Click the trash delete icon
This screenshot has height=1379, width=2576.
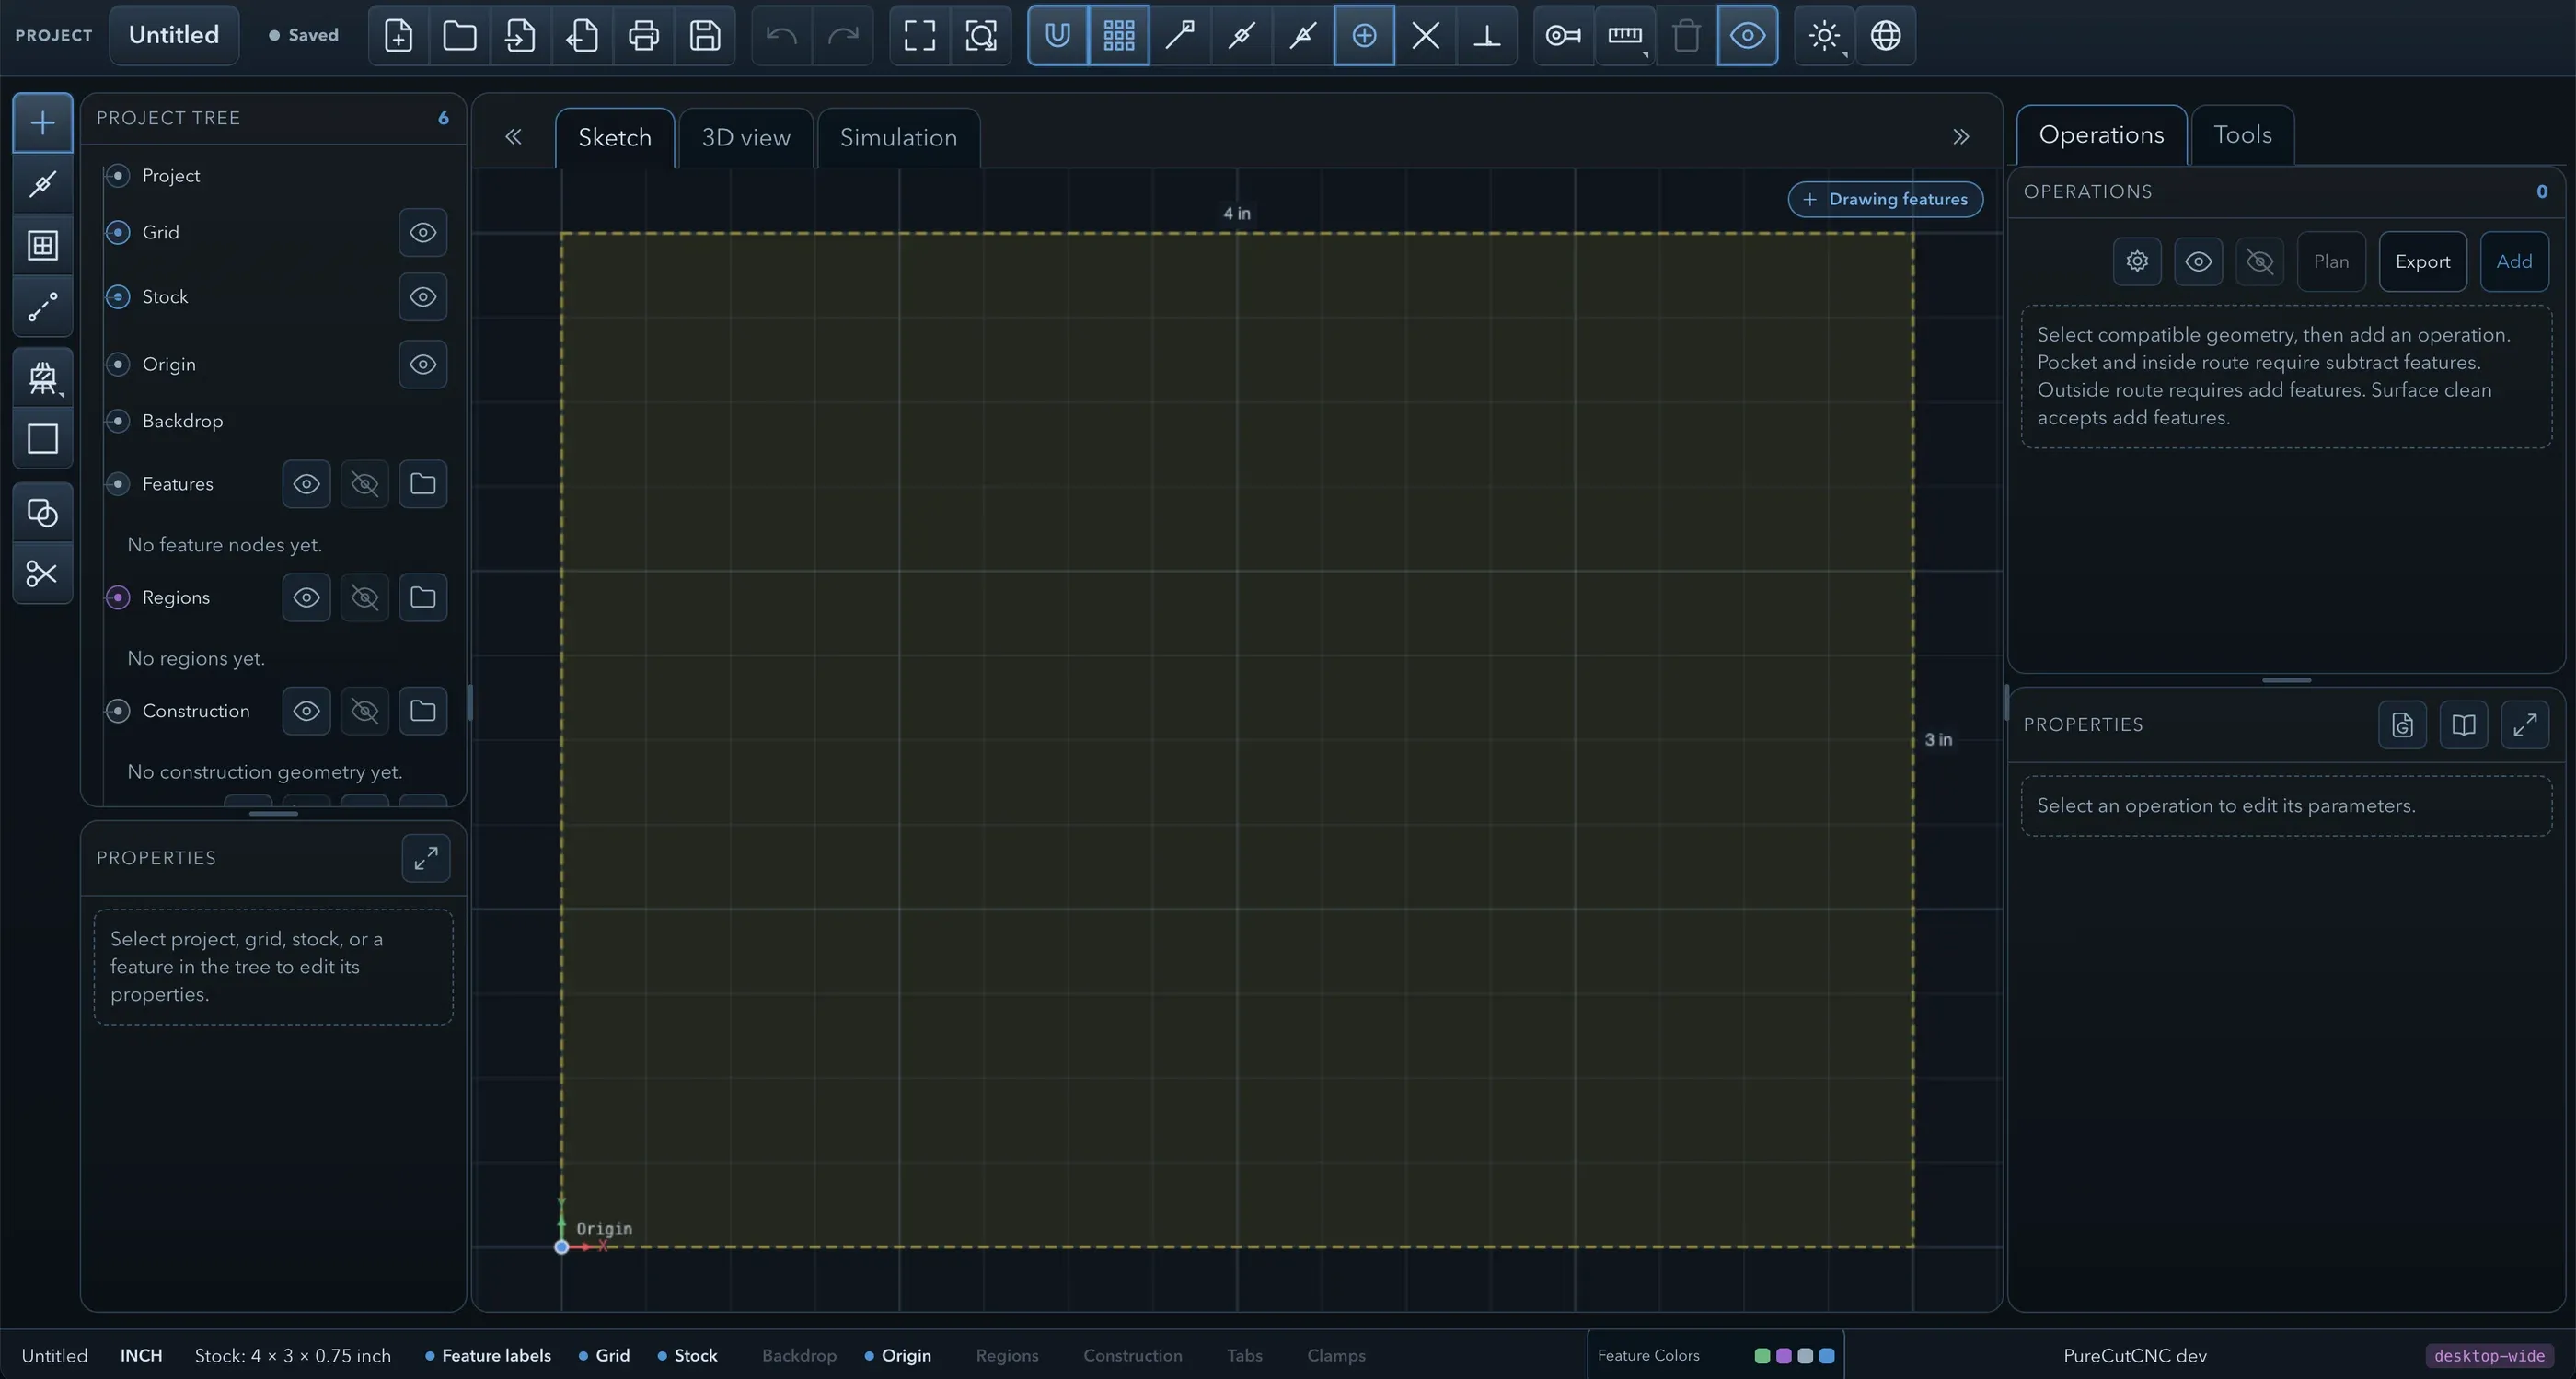point(1686,35)
